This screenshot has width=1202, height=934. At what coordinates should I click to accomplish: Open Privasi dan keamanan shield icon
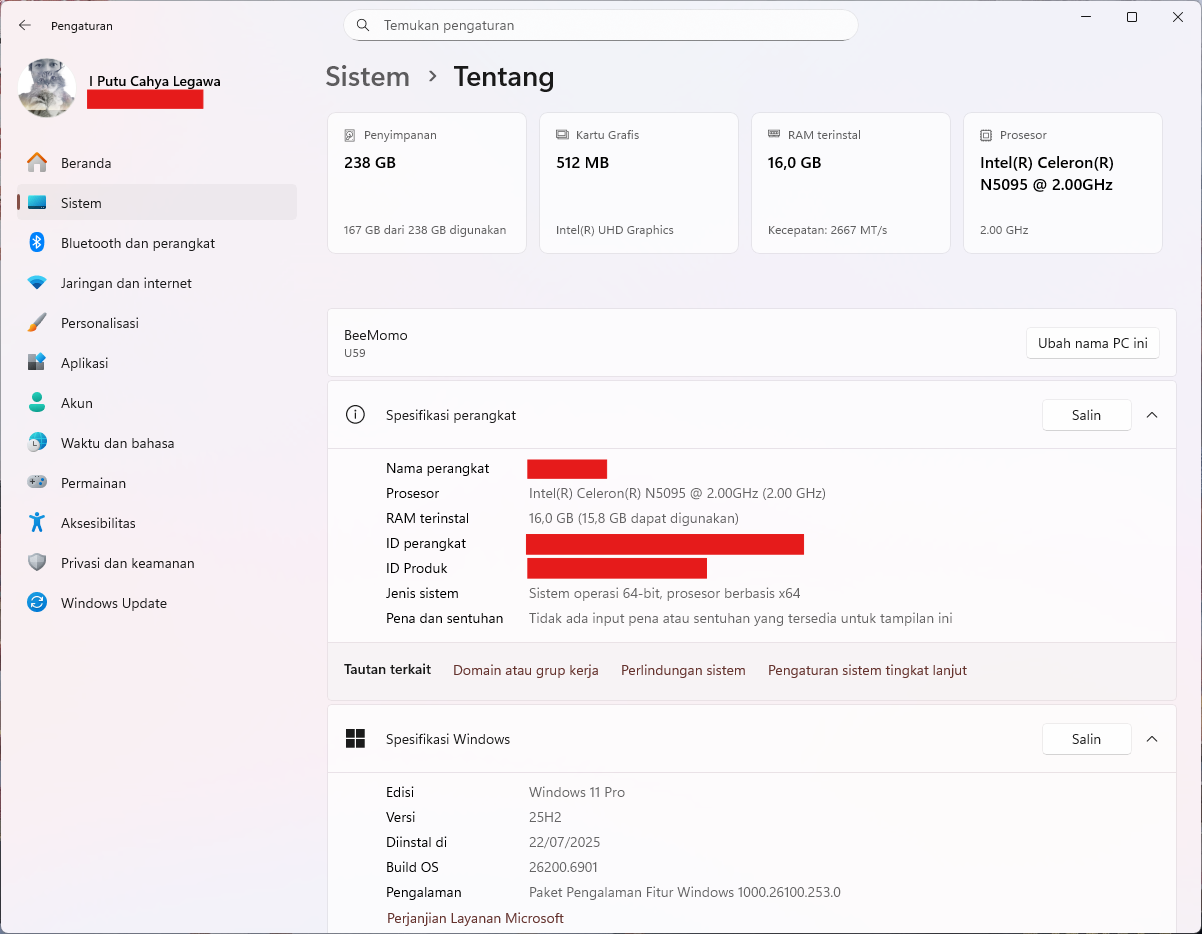37,563
